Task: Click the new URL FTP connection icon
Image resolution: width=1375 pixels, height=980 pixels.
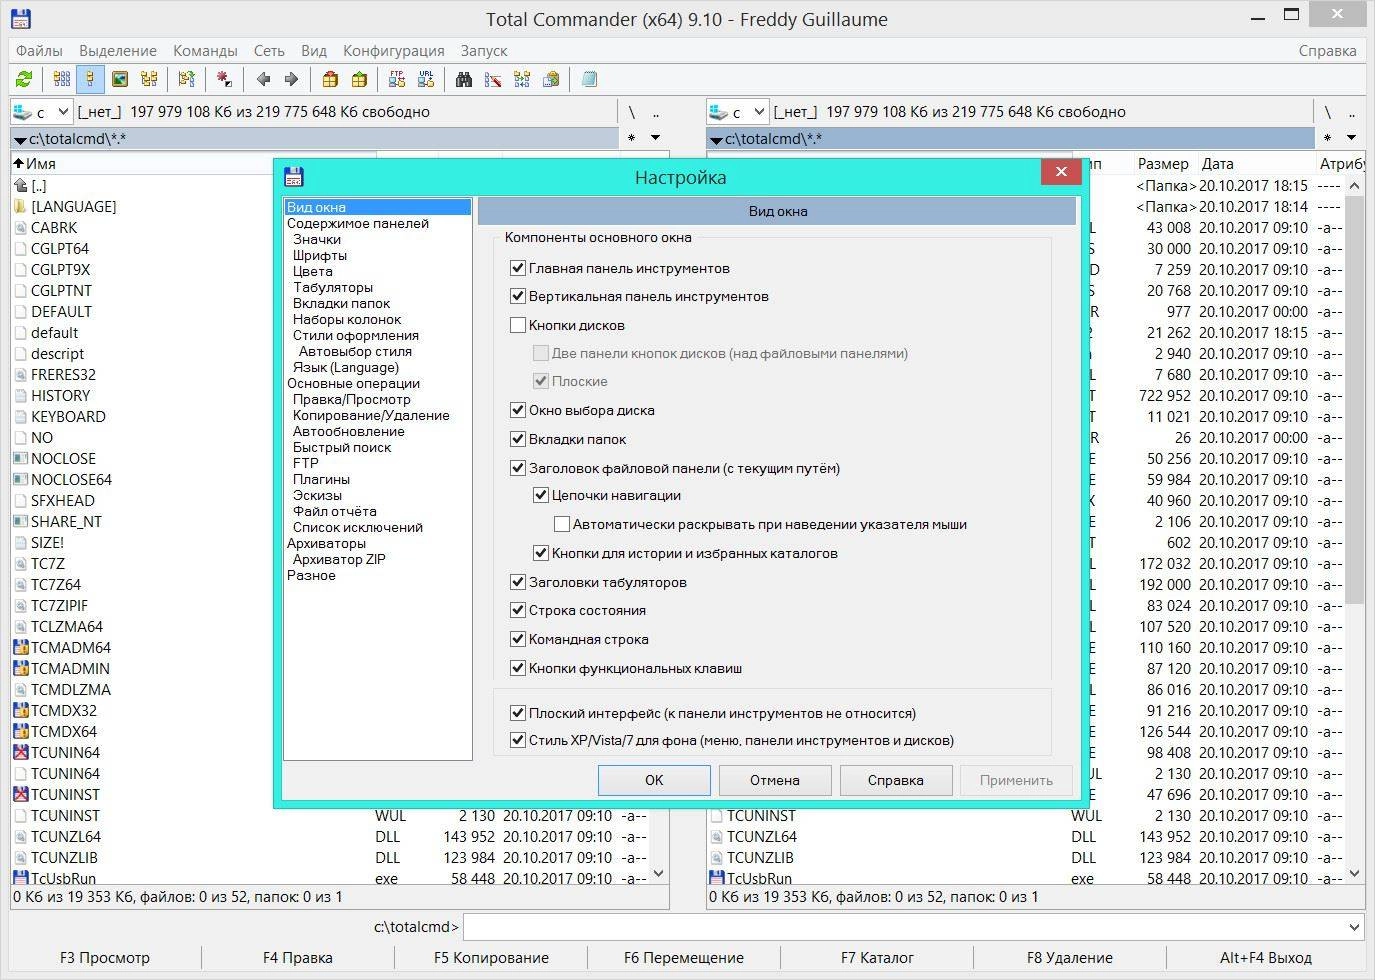Action: pyautogui.click(x=426, y=79)
